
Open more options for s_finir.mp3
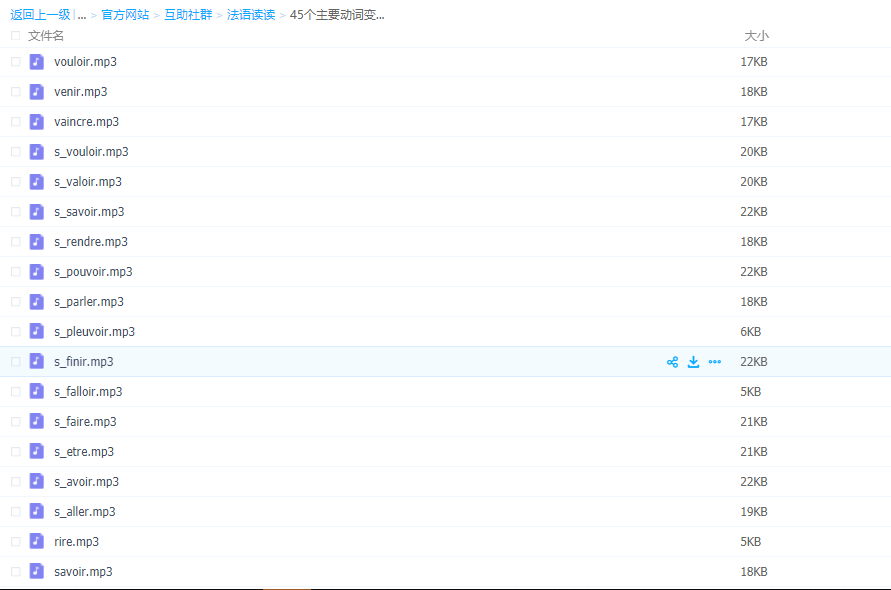pyautogui.click(x=715, y=362)
